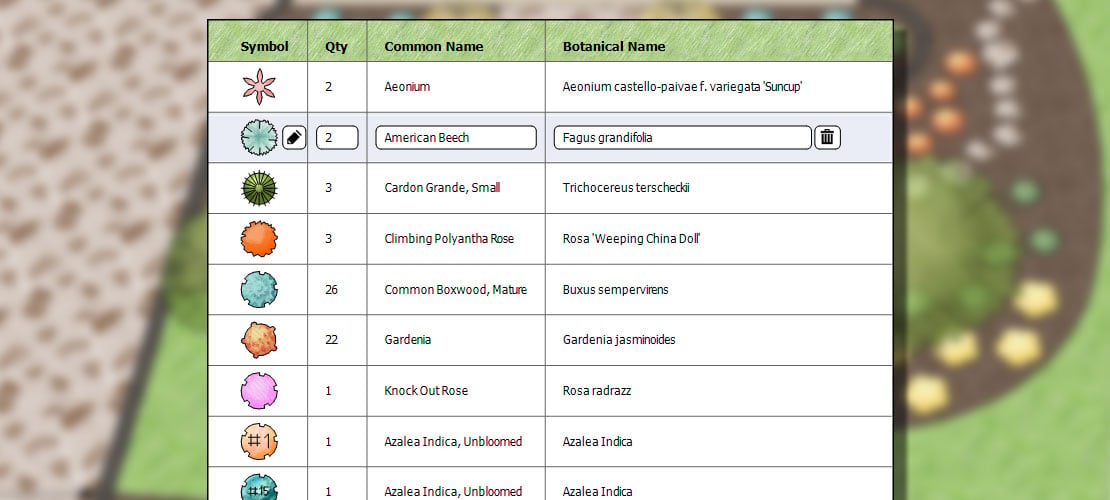The image size is (1110, 500).
Task: Select the Aeonium castello-paivae botanical name
Action: (x=682, y=87)
